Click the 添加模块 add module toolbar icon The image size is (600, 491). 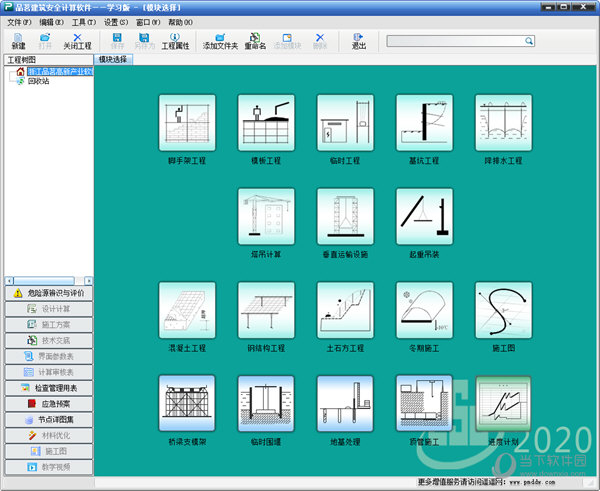[x=287, y=41]
